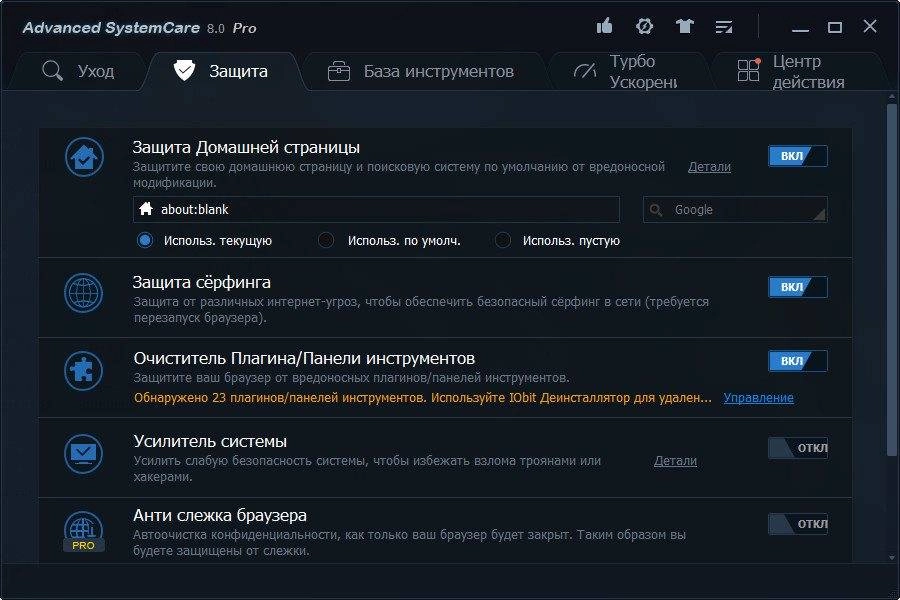Open Детали link for Усилитель системы
The image size is (900, 600).
pyautogui.click(x=676, y=460)
